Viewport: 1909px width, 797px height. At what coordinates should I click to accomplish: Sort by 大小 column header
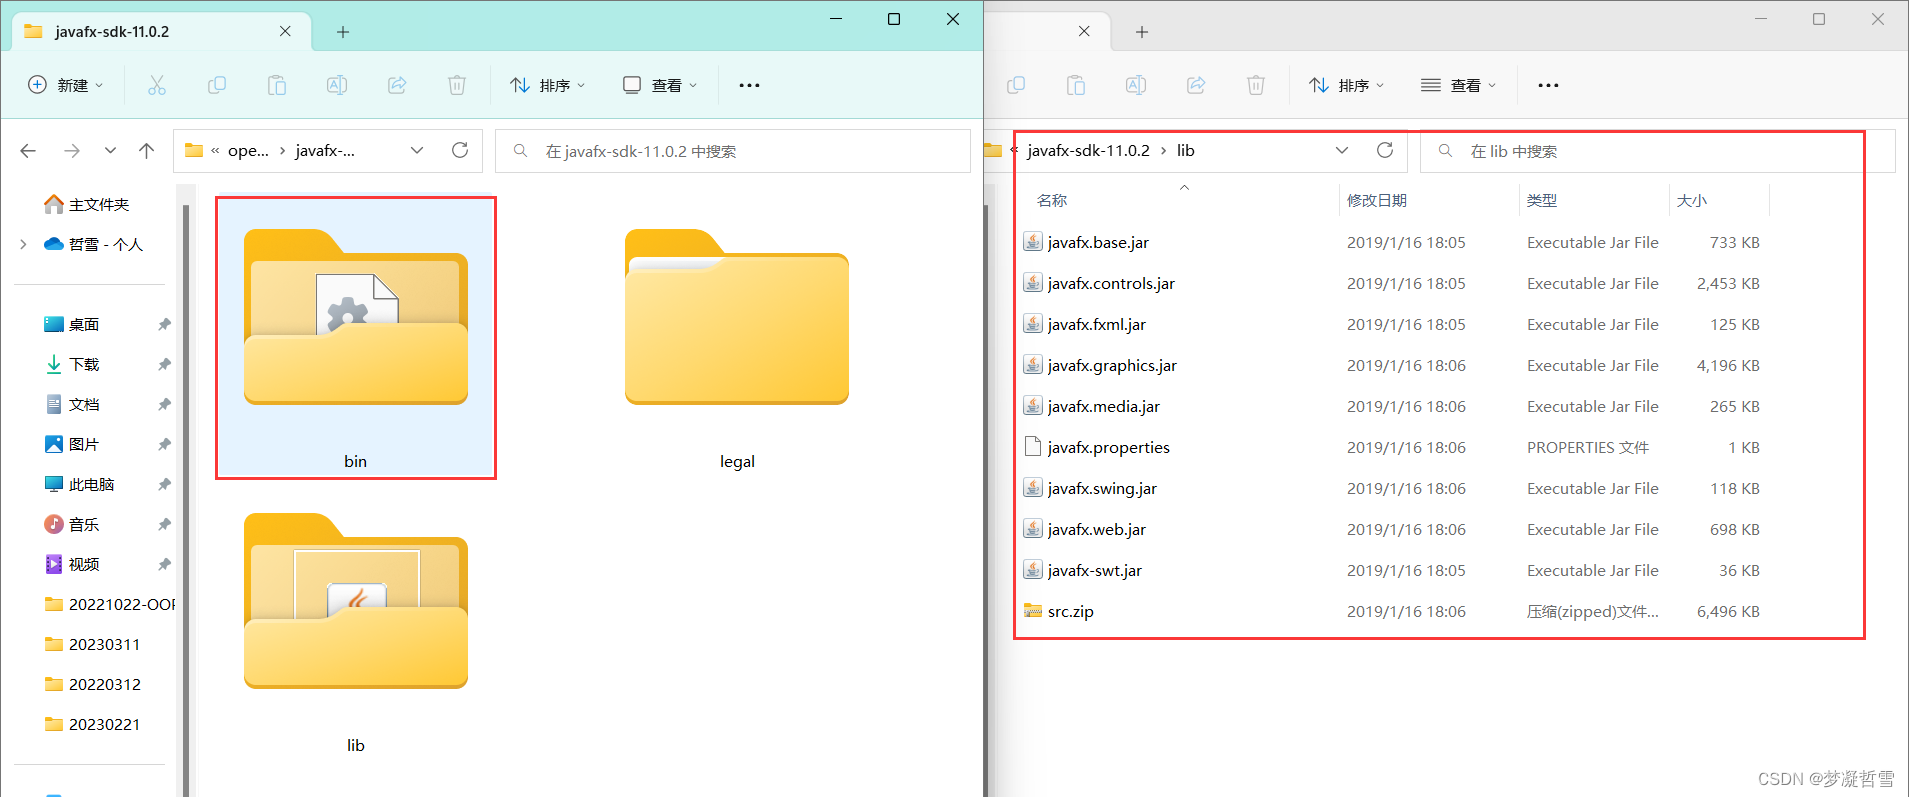1692,200
